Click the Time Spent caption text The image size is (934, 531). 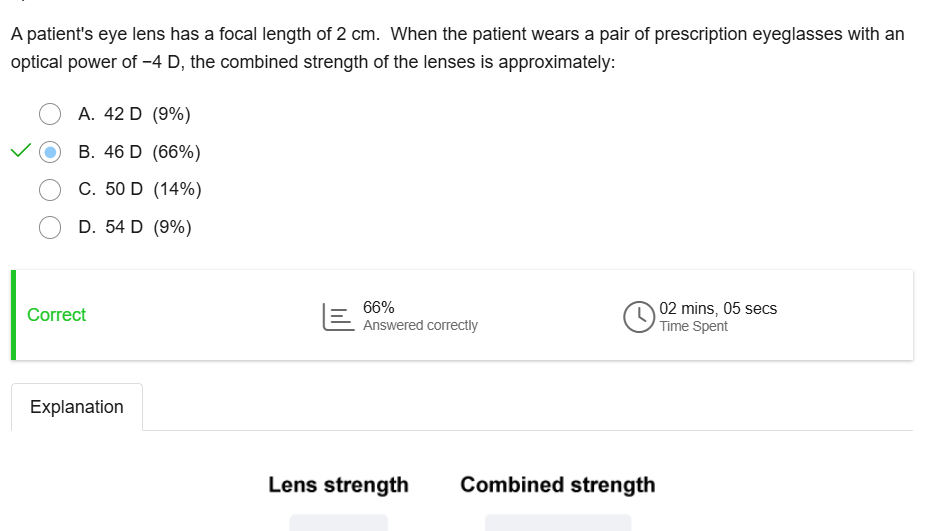pos(693,326)
